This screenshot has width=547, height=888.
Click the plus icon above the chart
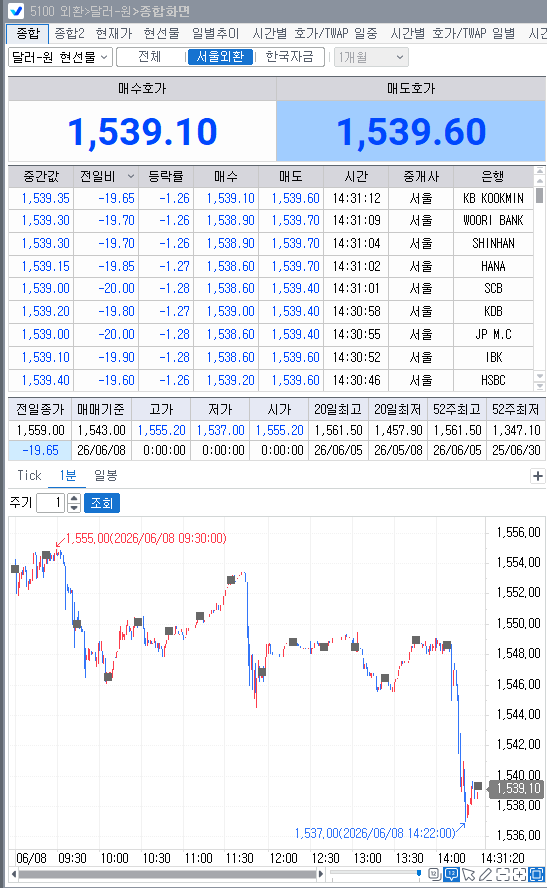pos(538,476)
